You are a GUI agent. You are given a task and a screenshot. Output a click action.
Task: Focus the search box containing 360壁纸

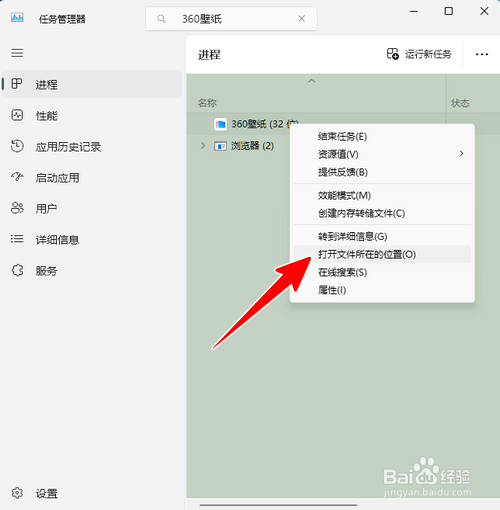click(231, 19)
